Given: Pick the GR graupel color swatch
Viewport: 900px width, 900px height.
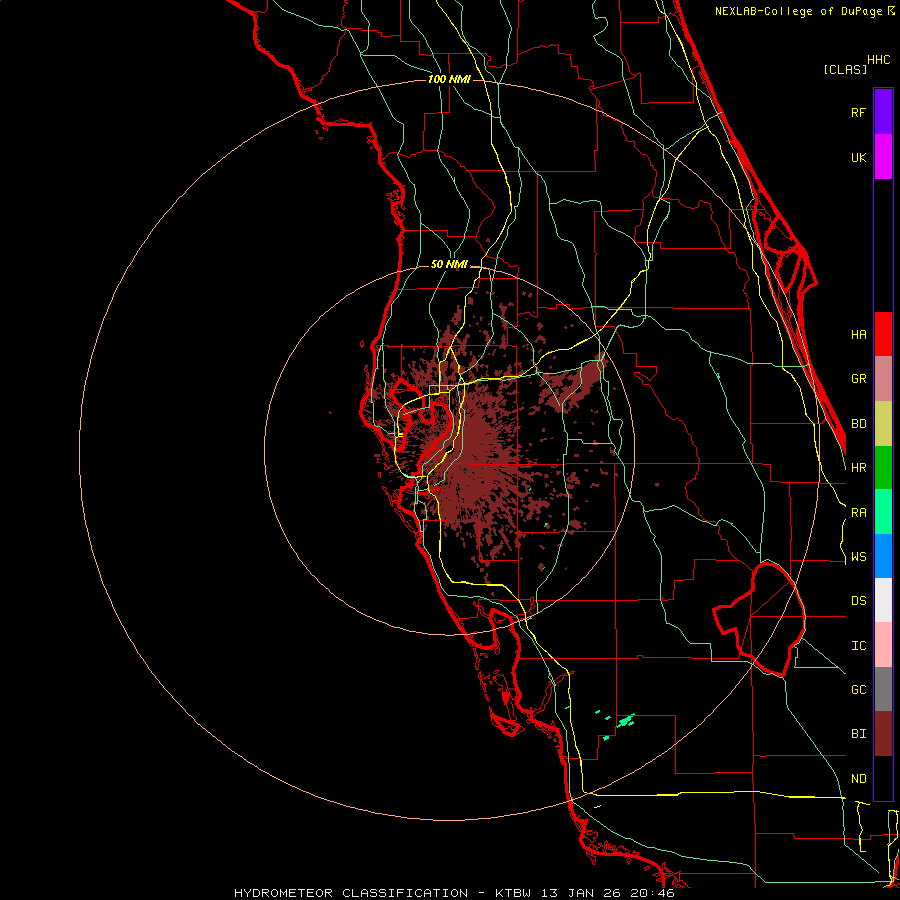Looking at the screenshot, I should point(883,379).
